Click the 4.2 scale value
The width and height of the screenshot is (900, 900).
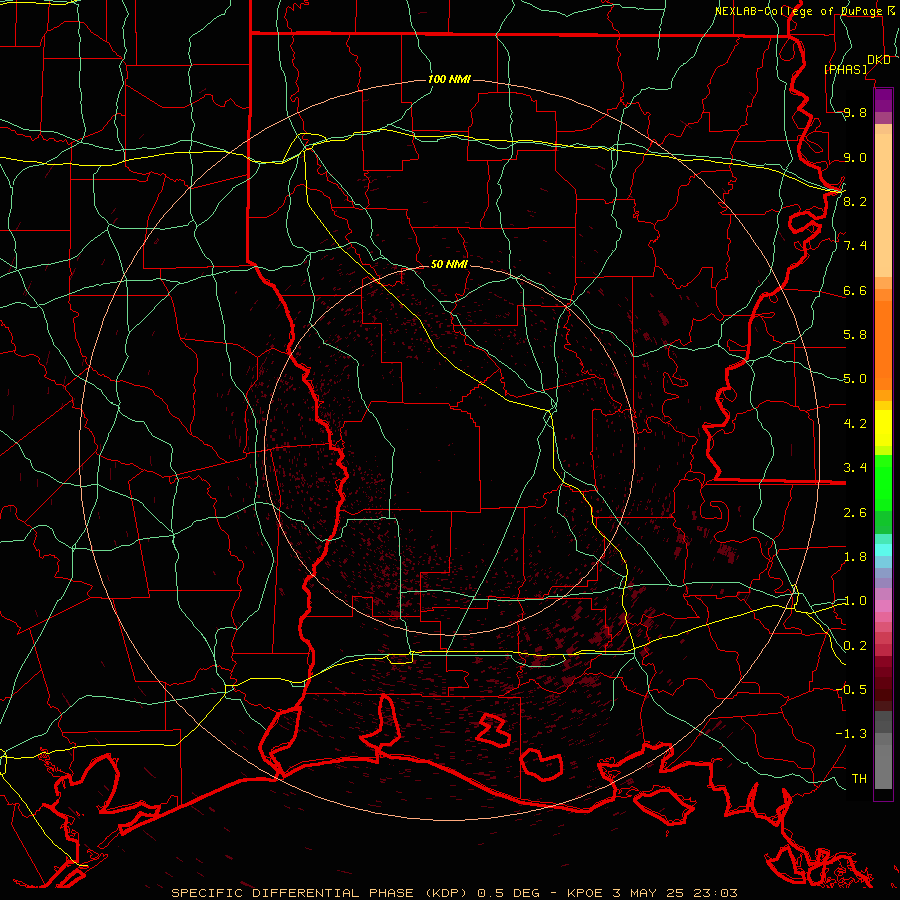coord(855,424)
